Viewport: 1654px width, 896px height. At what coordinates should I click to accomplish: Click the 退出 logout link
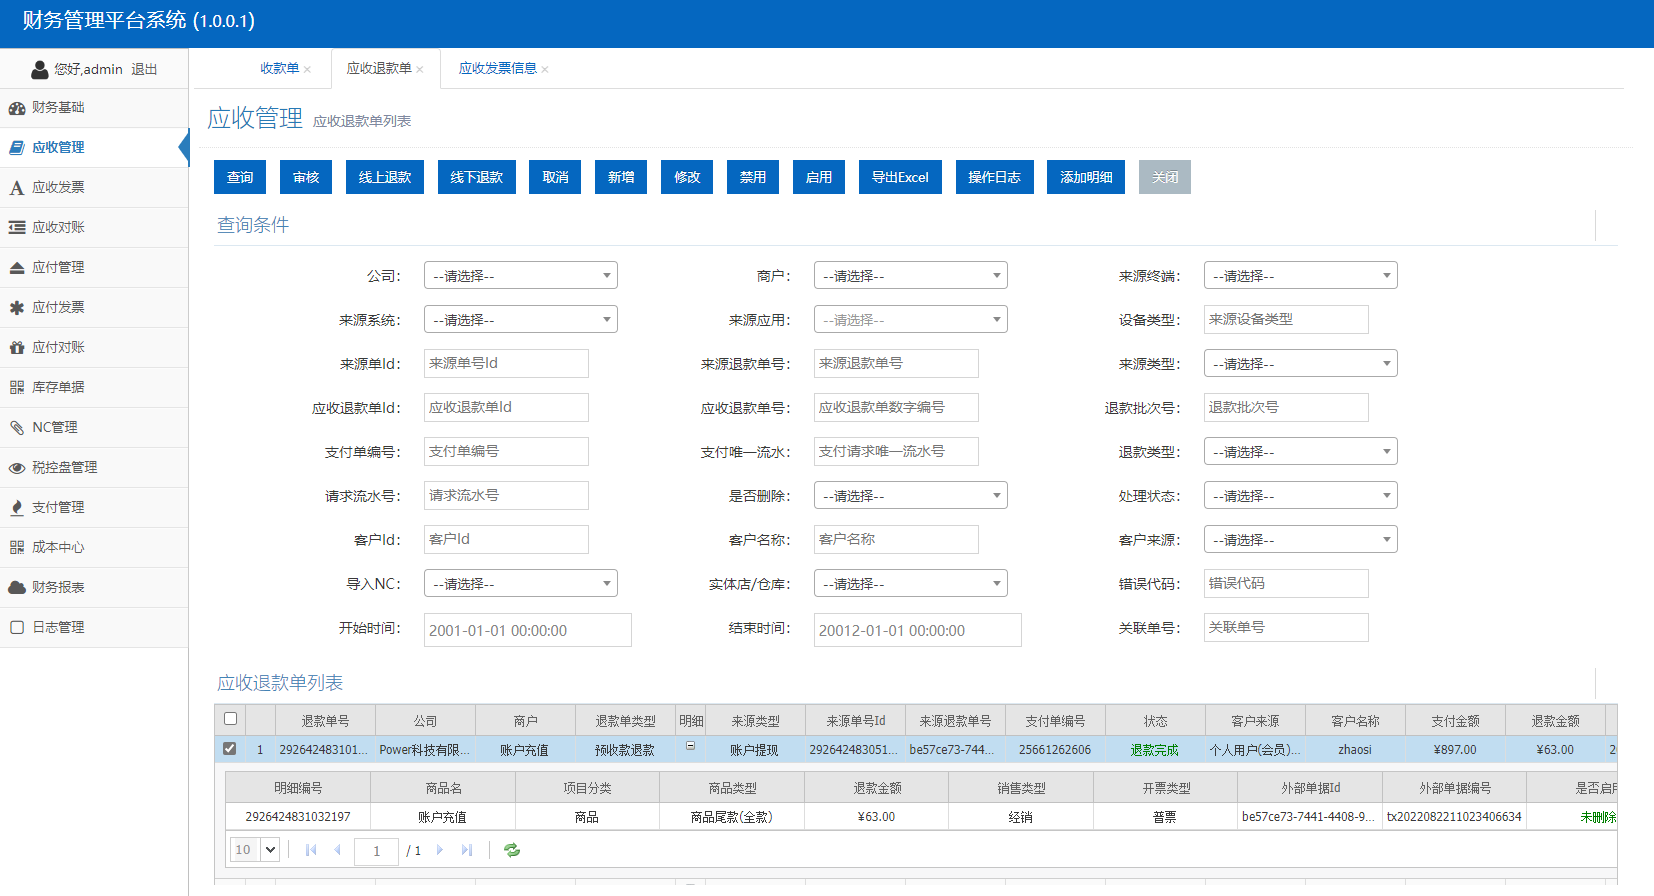coord(144,70)
